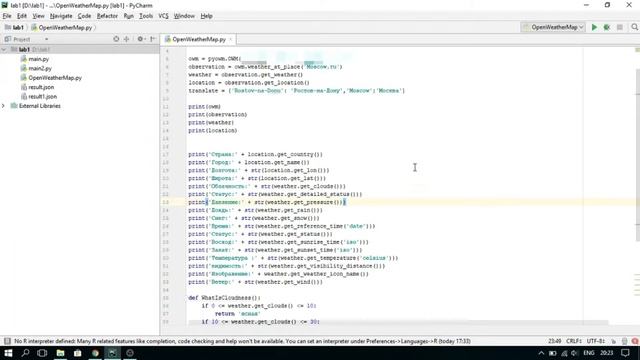This screenshot has height=360, width=640.
Task: Expand External Libraries node
Action: (4, 106)
